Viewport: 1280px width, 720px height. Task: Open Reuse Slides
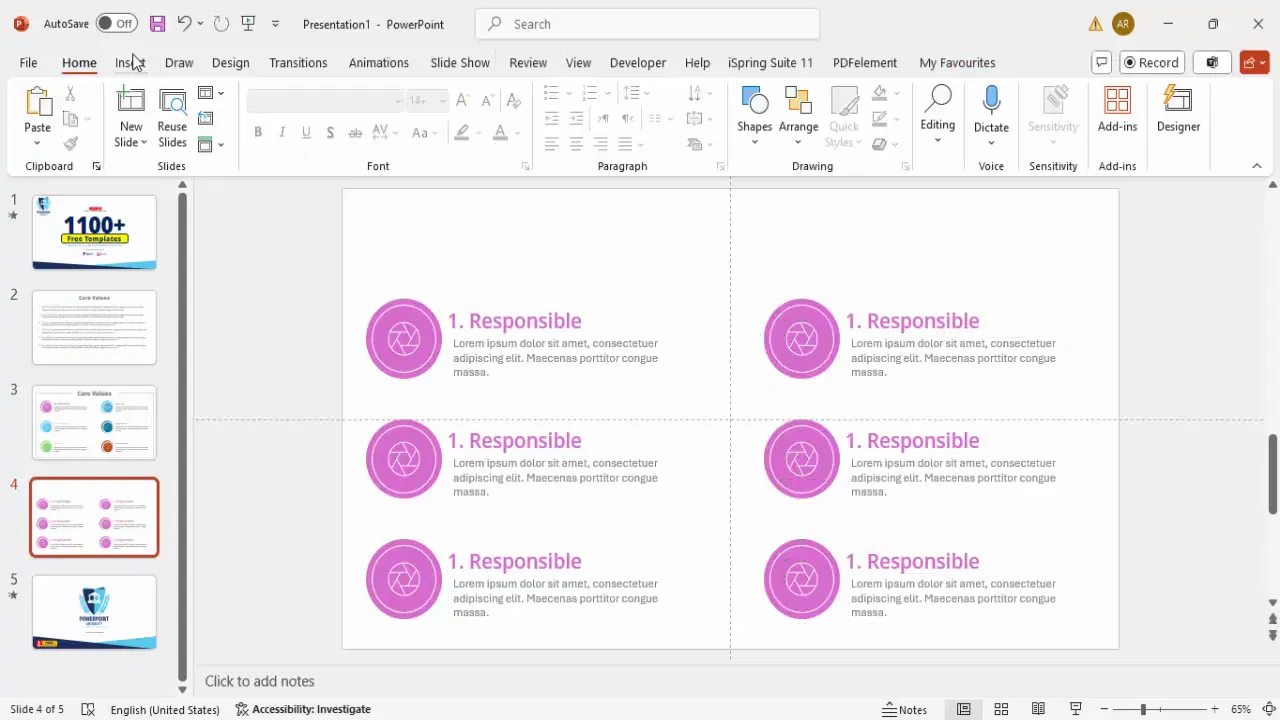tap(172, 118)
